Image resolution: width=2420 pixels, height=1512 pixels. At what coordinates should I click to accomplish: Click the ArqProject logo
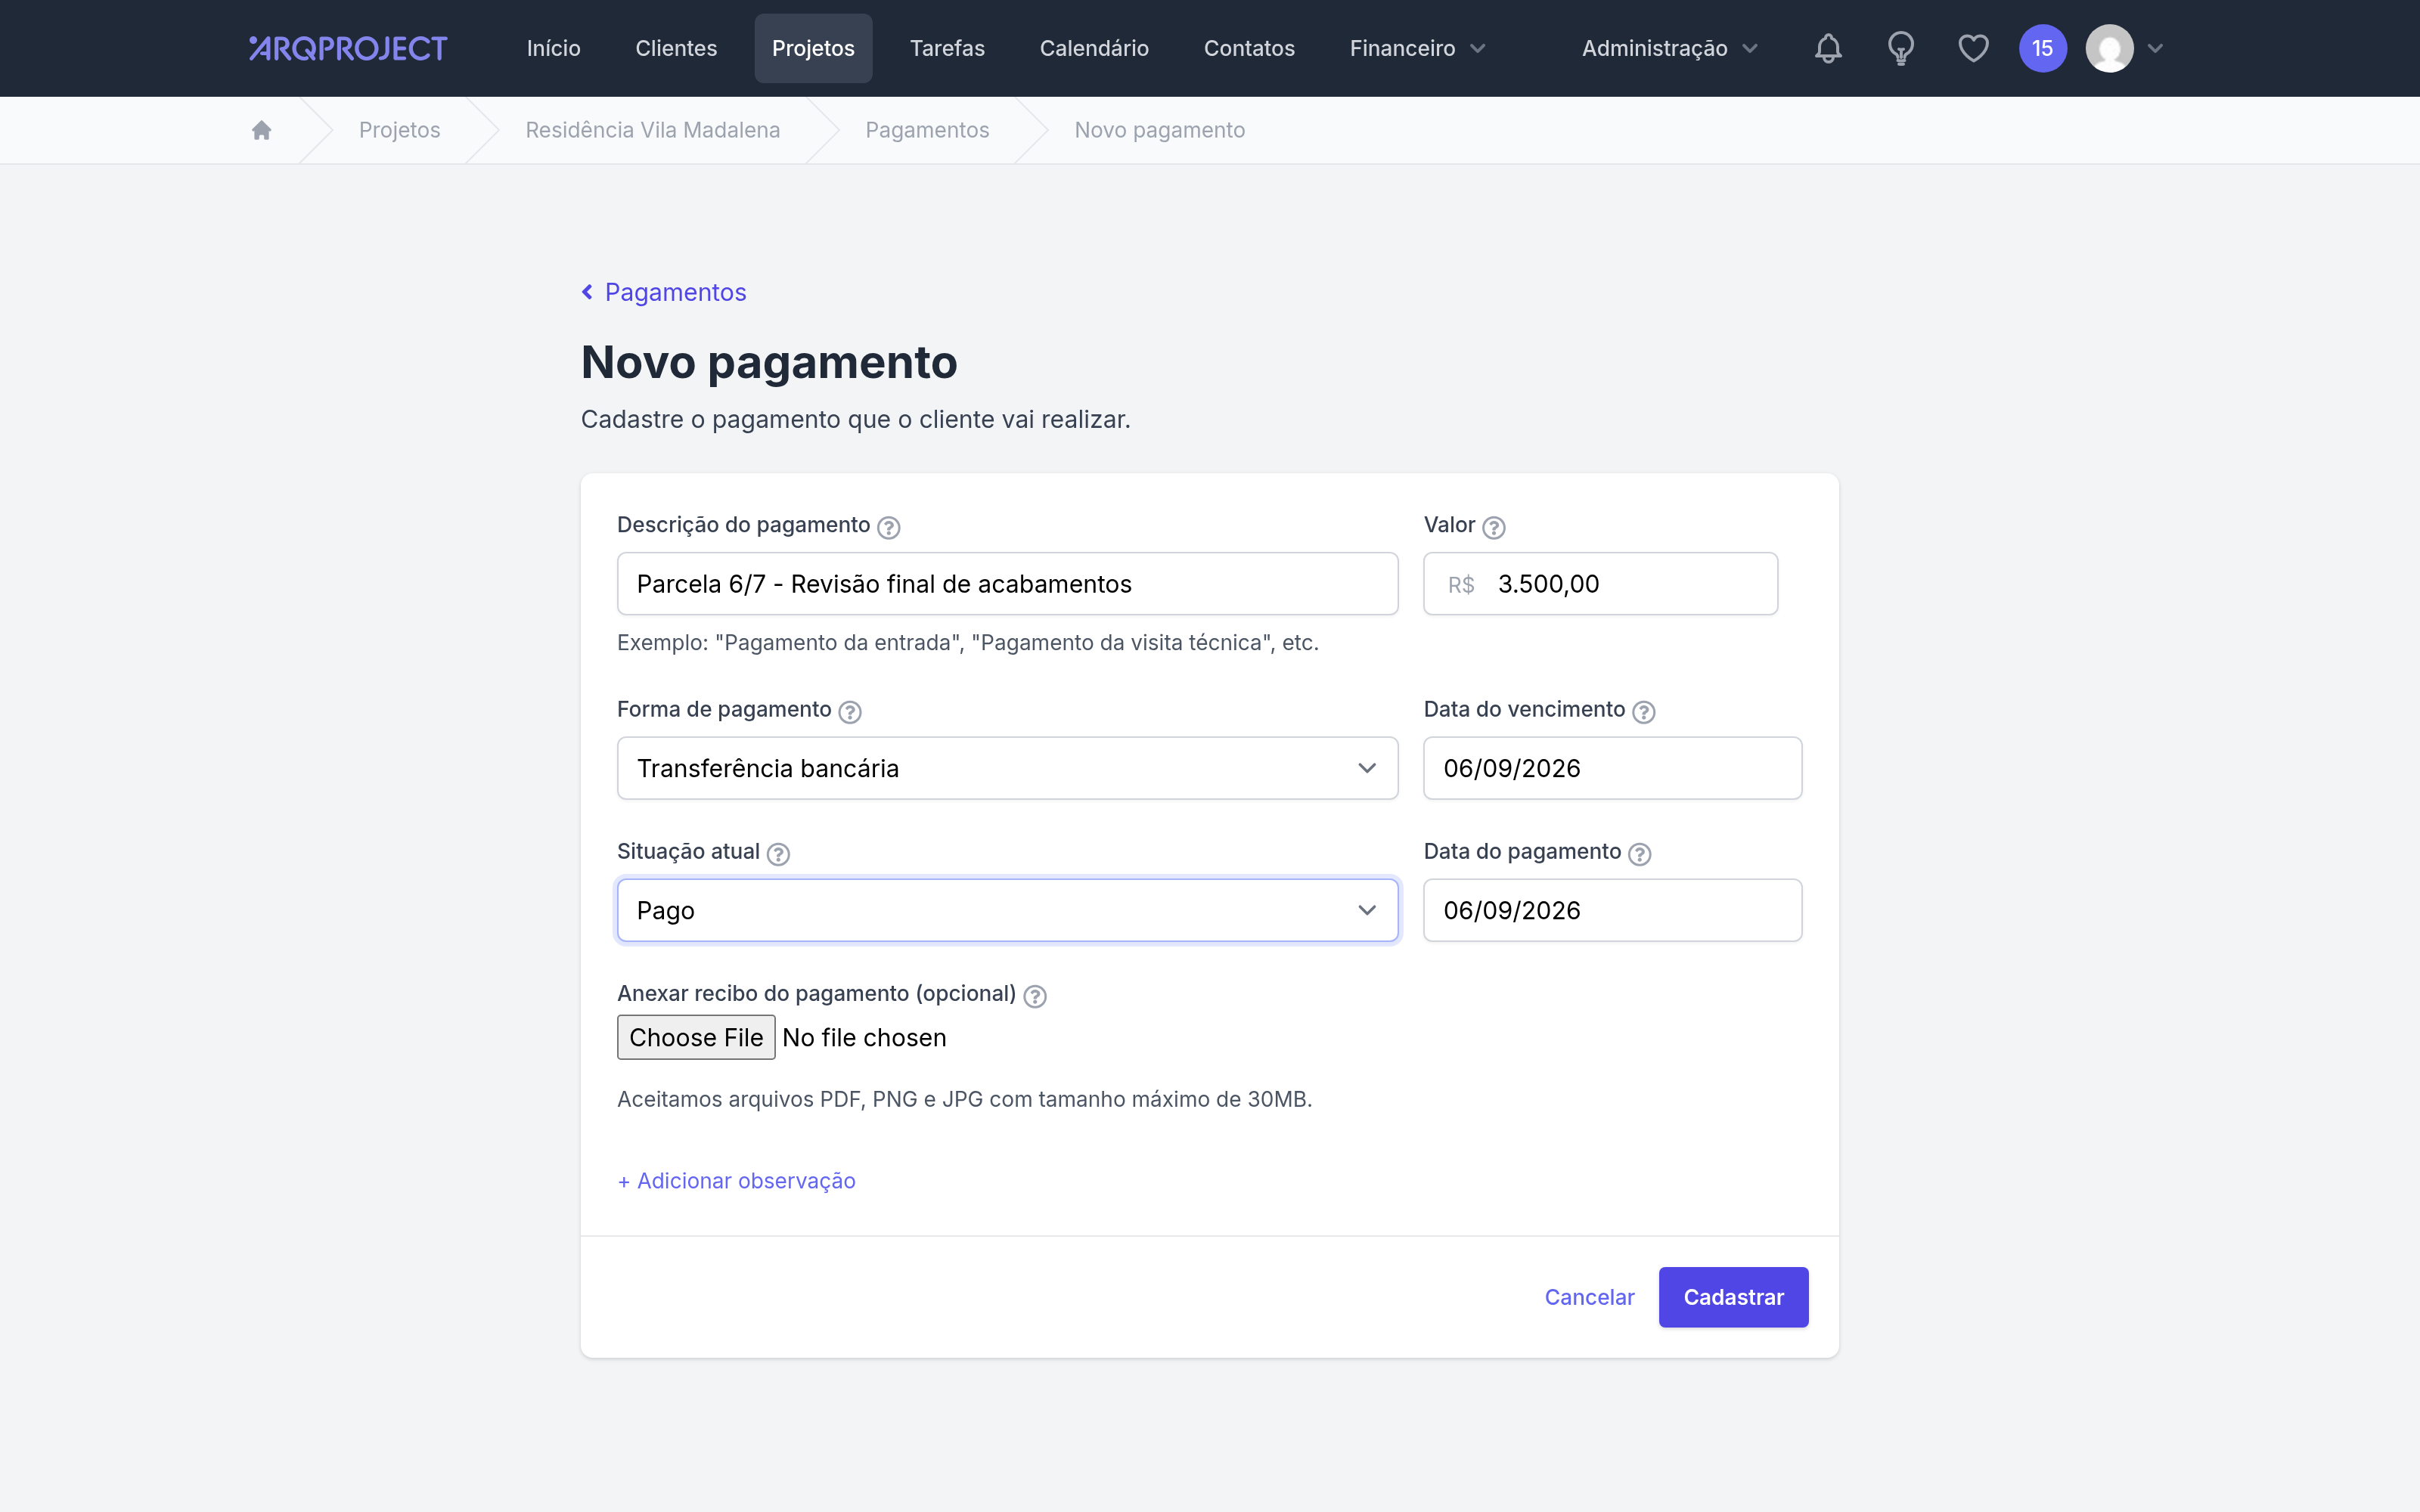click(x=348, y=48)
